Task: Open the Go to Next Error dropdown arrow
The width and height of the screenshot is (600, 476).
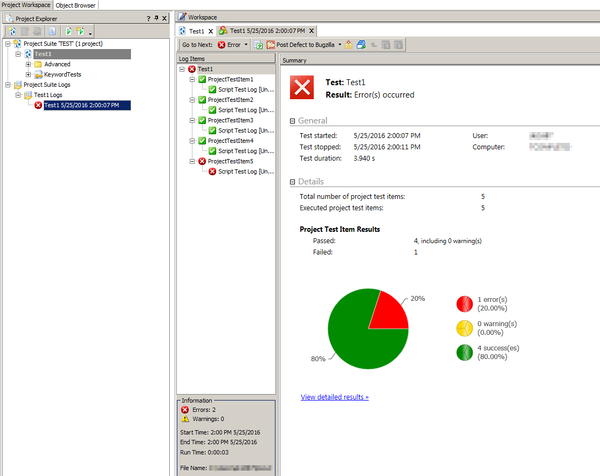Action: pos(246,45)
